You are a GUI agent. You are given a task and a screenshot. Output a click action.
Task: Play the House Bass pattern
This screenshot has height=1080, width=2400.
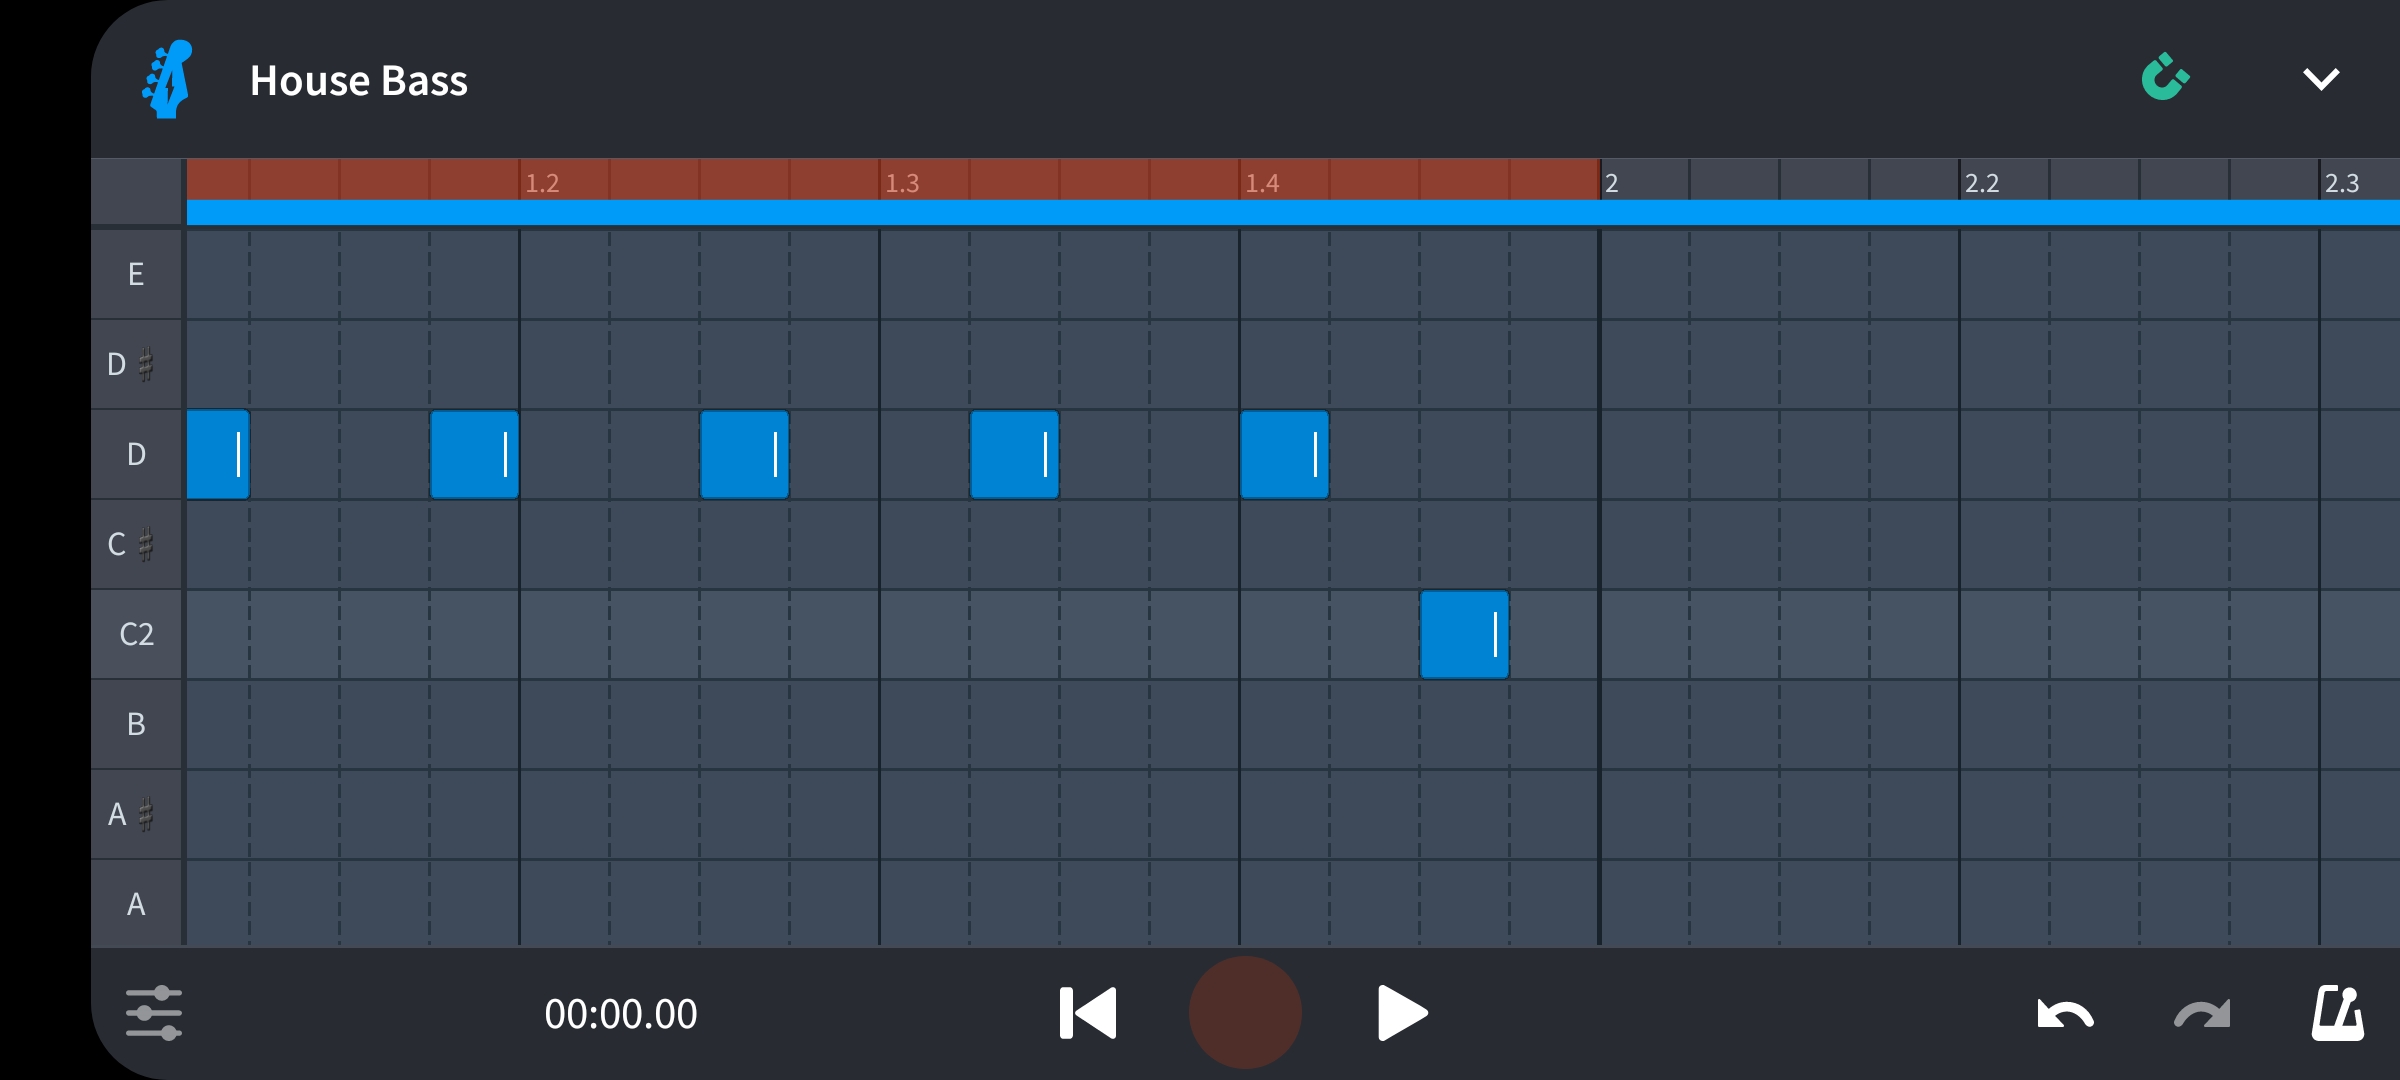[x=1402, y=1013]
